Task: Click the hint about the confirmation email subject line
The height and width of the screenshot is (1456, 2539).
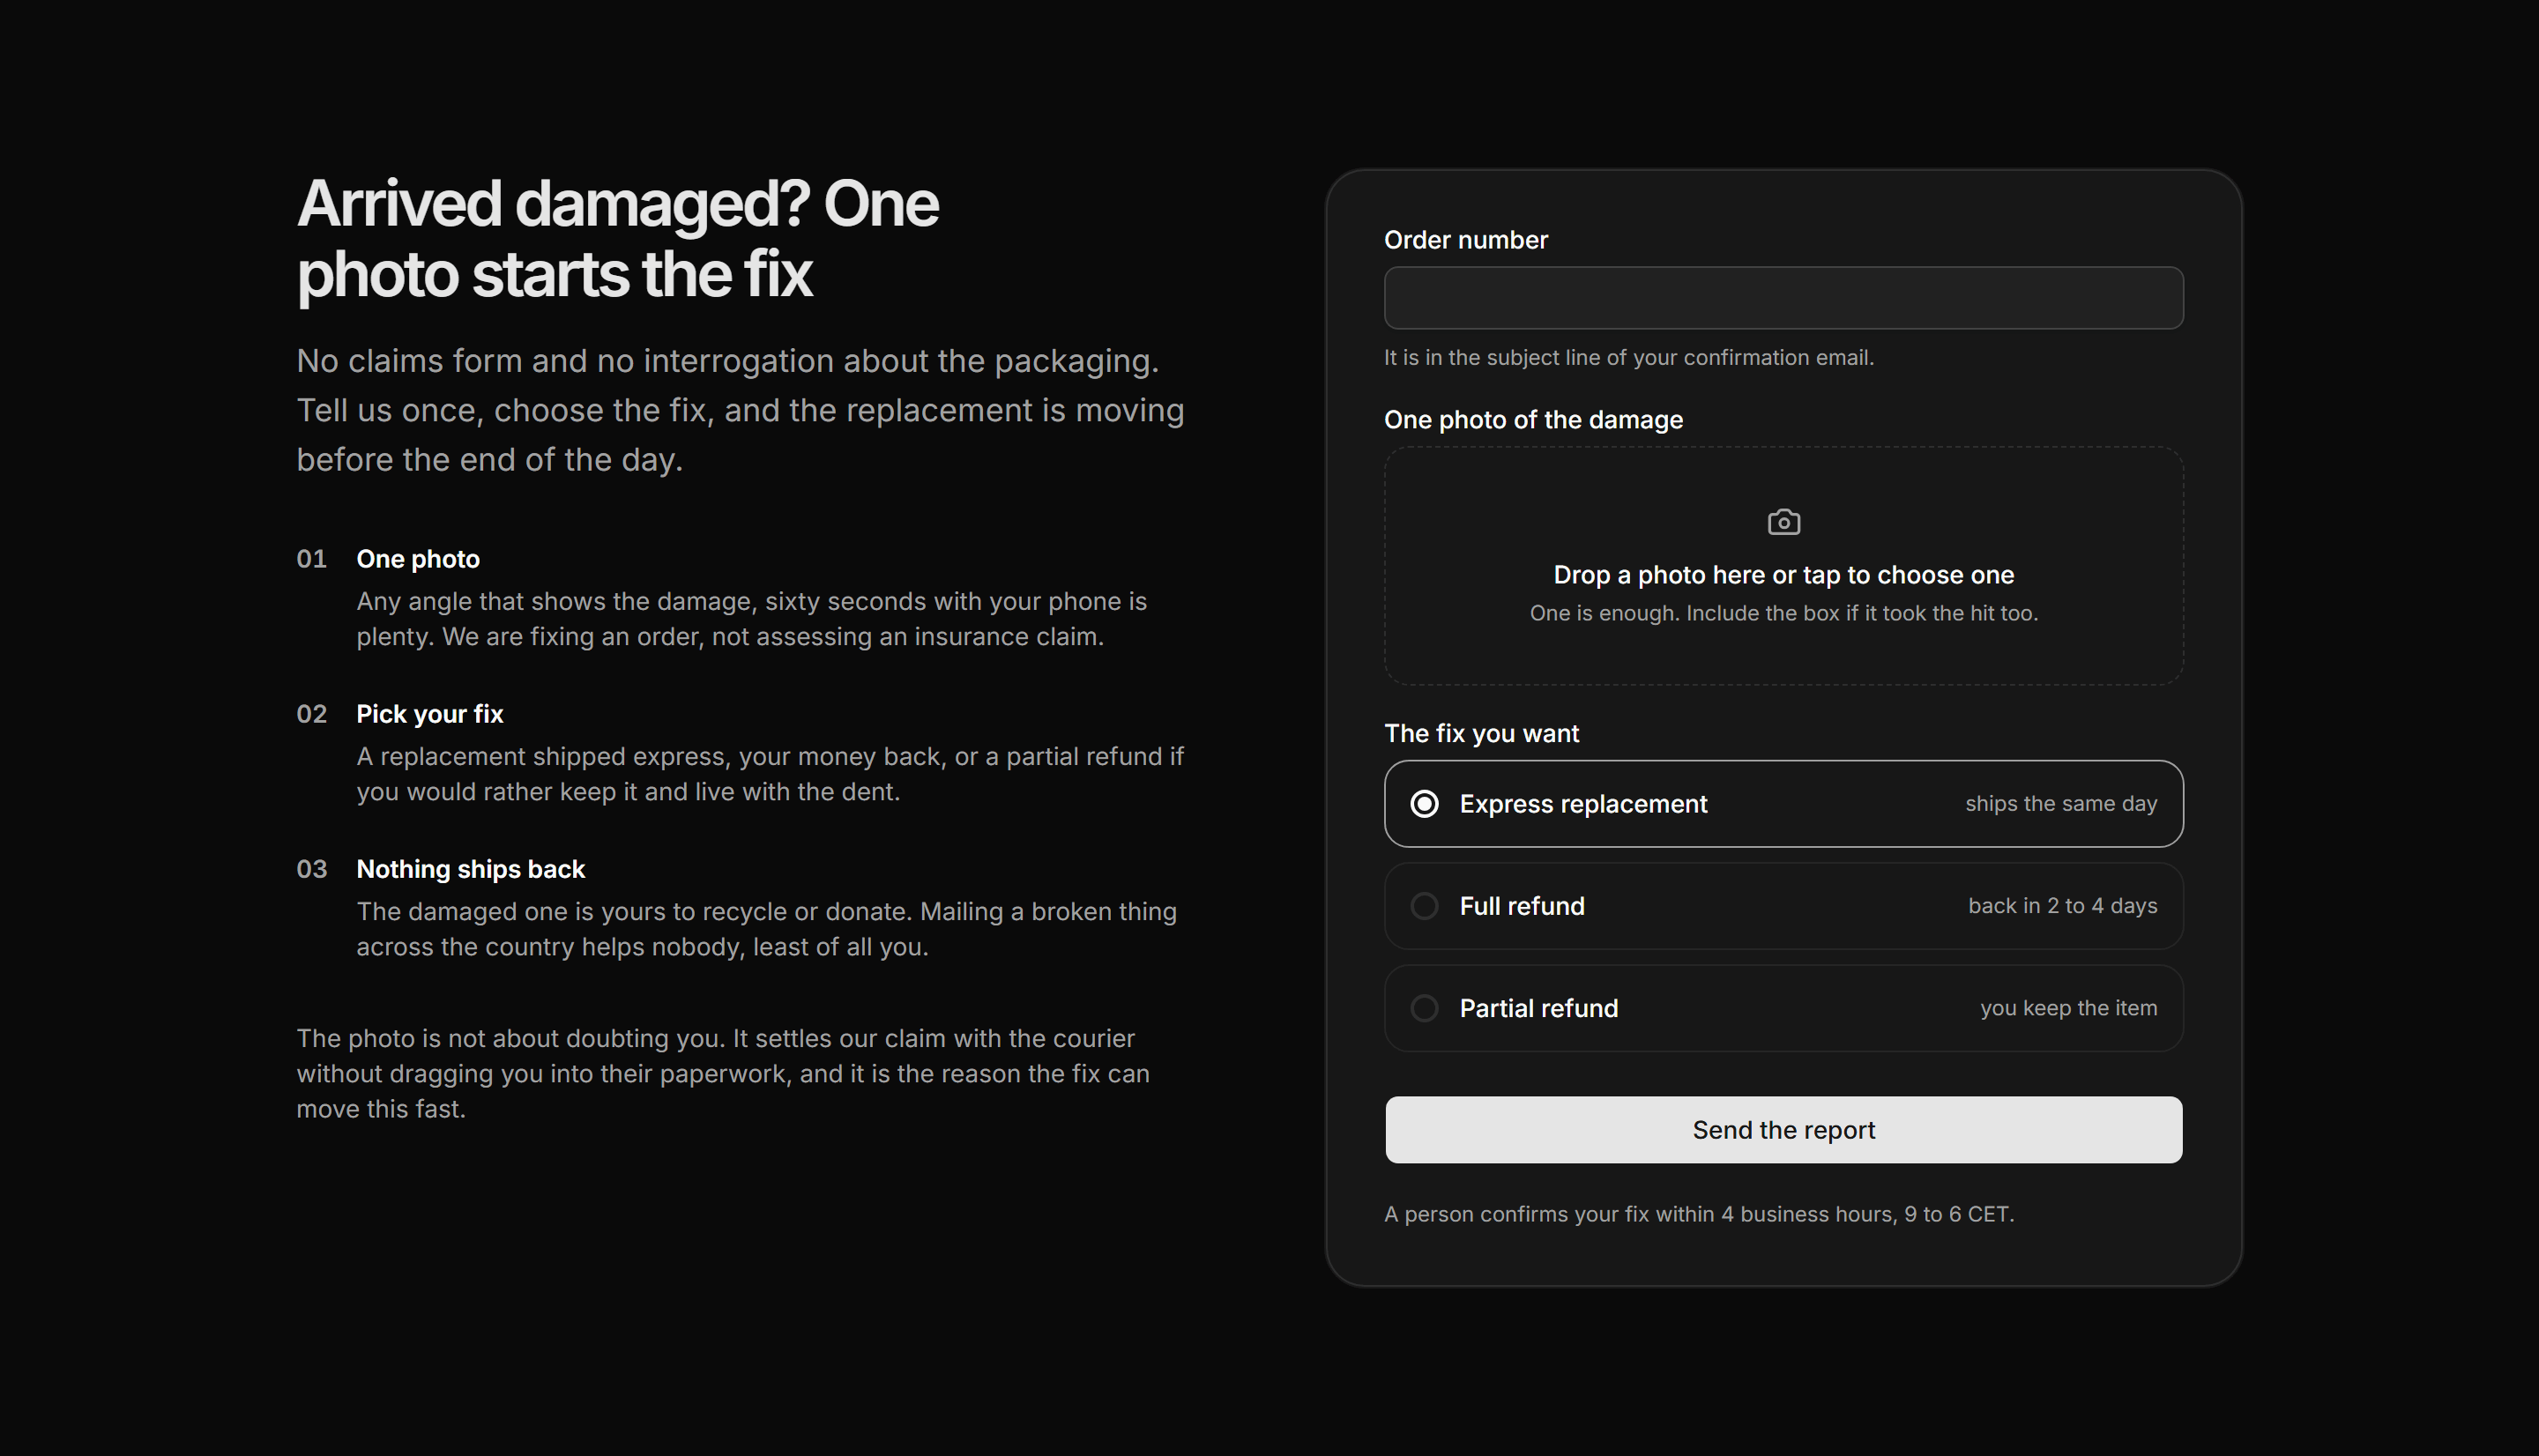Action: (1628, 358)
